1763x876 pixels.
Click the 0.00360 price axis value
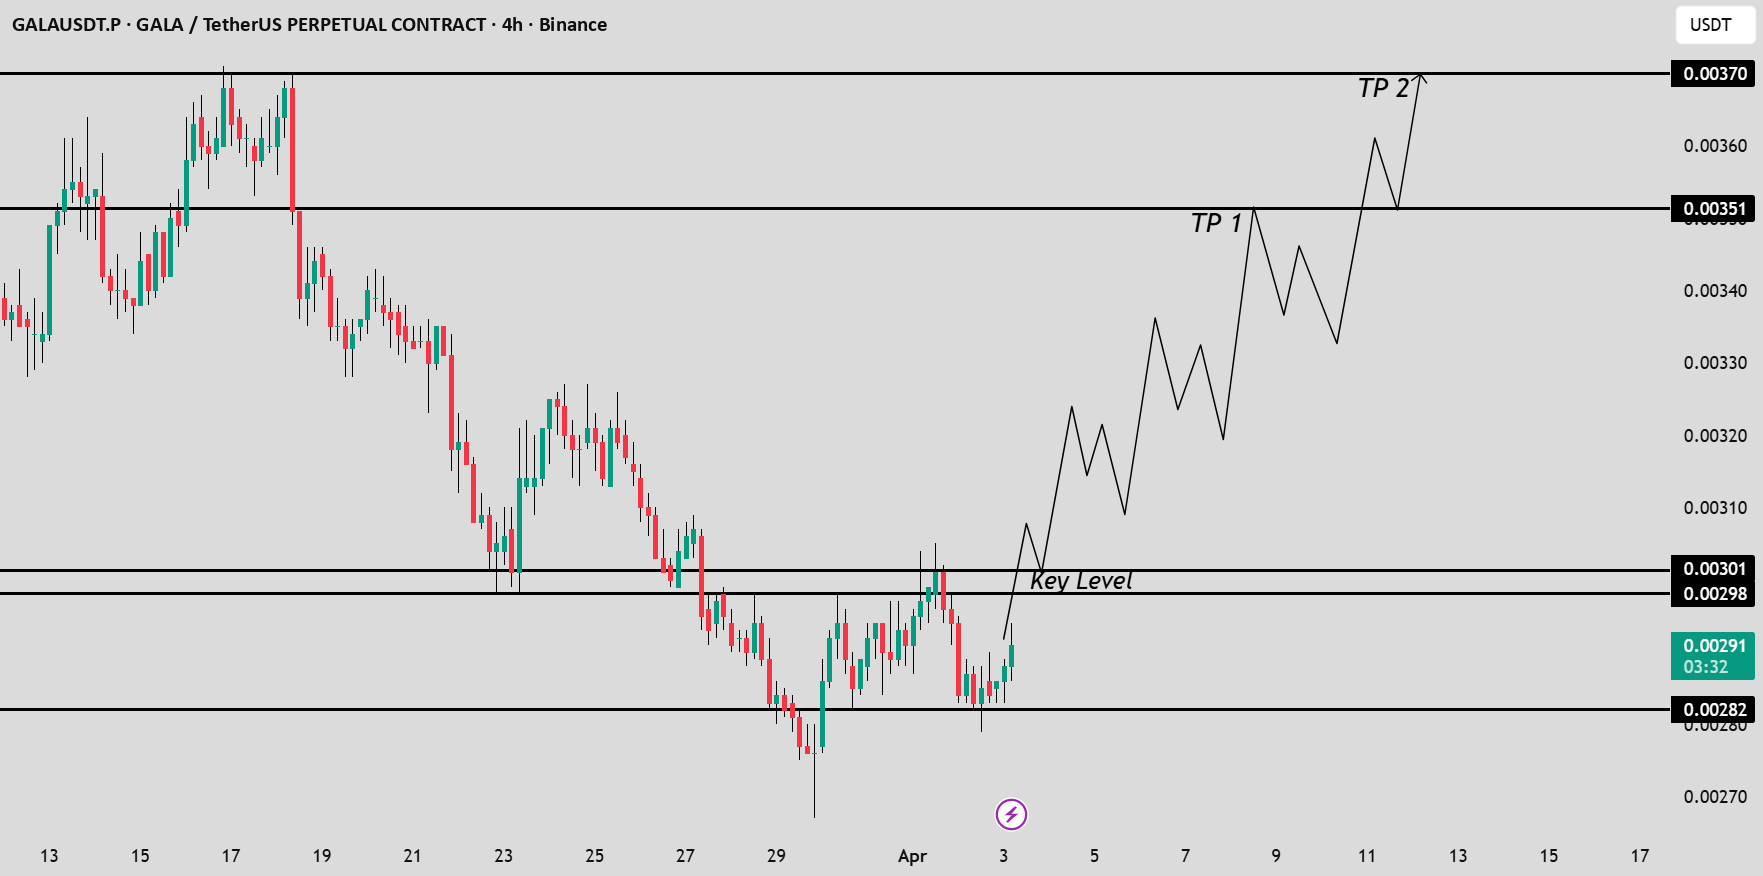[x=1715, y=146]
